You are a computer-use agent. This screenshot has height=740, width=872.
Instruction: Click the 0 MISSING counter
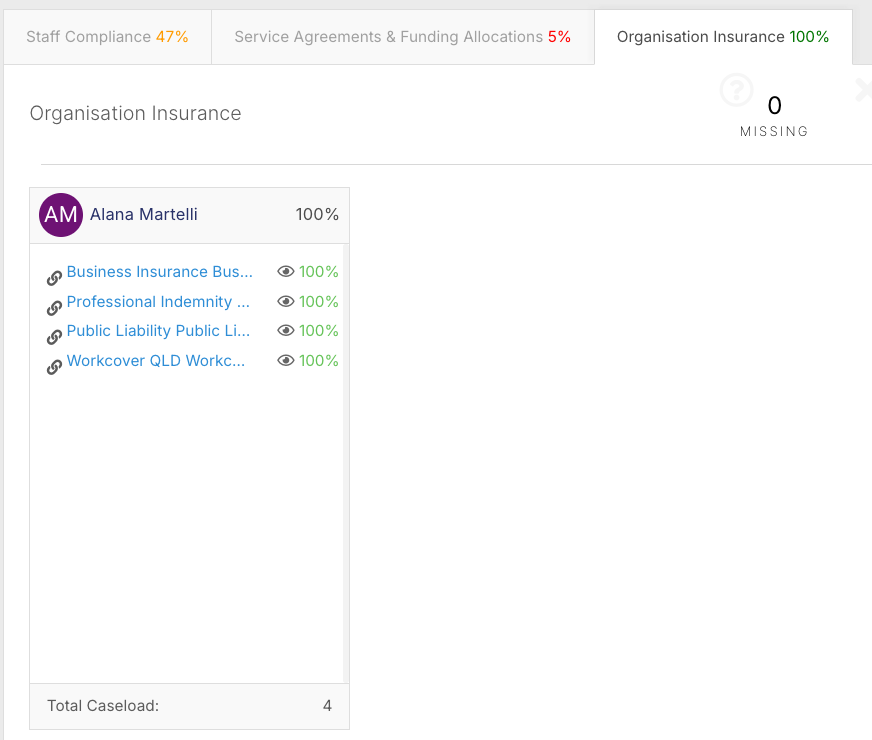click(x=774, y=116)
